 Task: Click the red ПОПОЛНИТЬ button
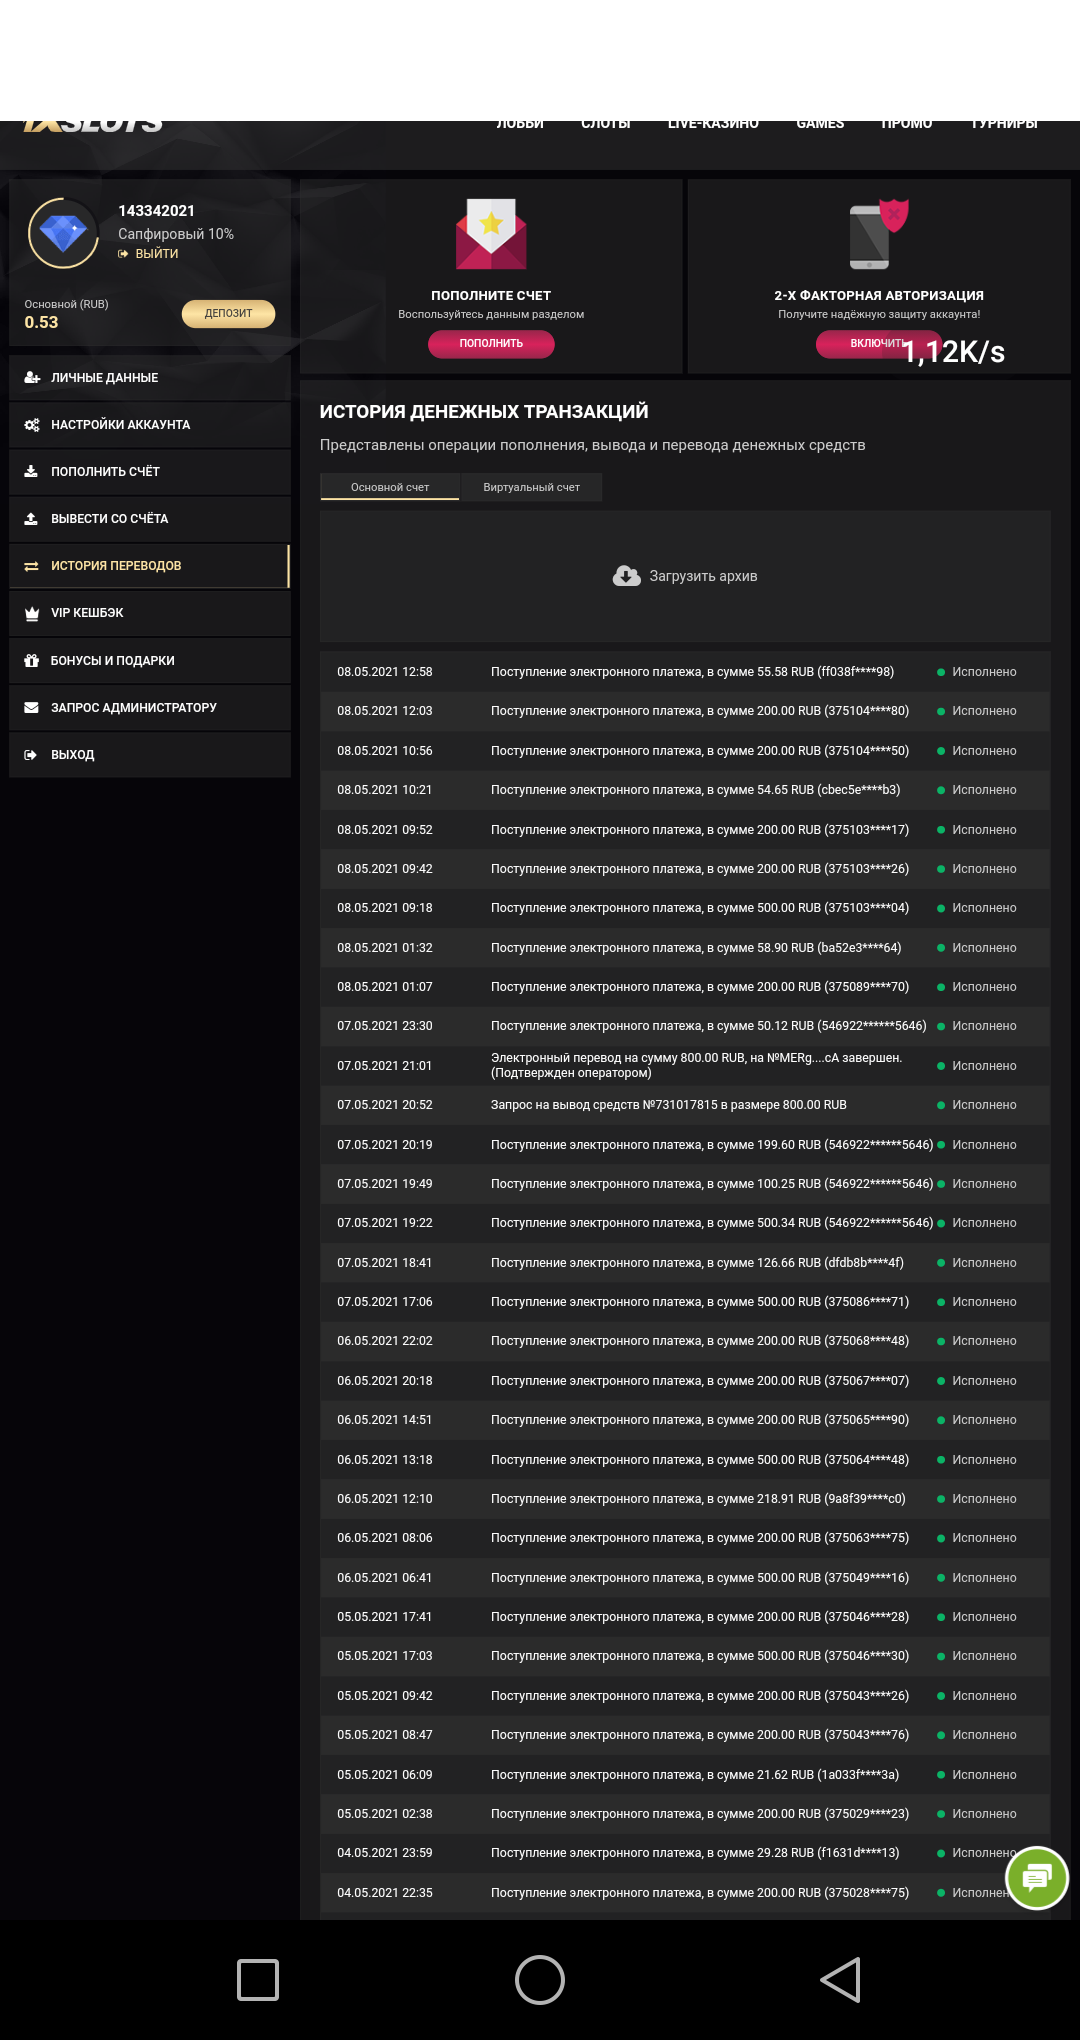(491, 343)
